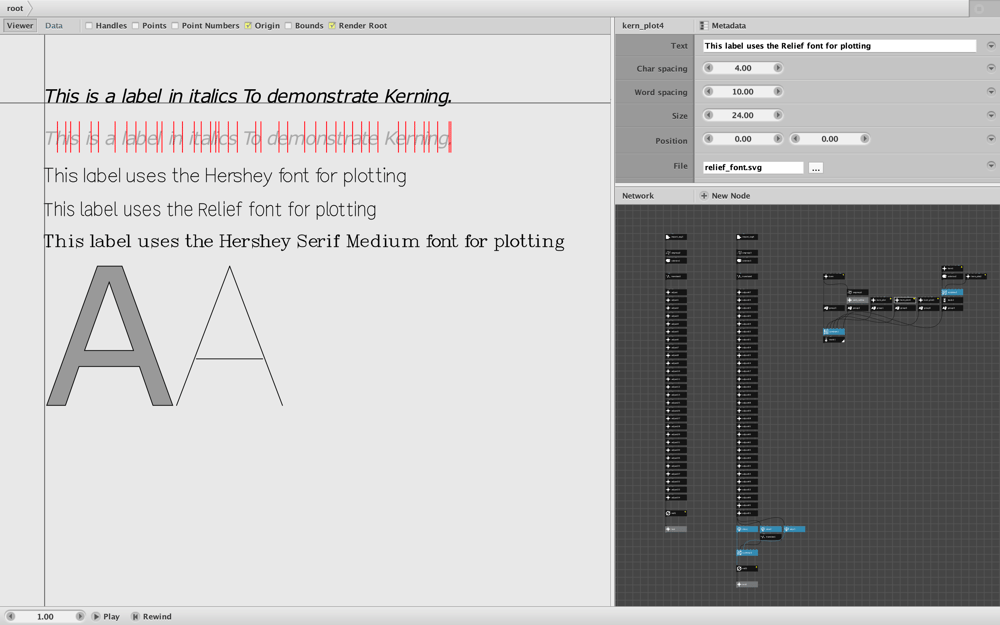
Task: Step frame number forward with right arrow
Action: tap(79, 616)
